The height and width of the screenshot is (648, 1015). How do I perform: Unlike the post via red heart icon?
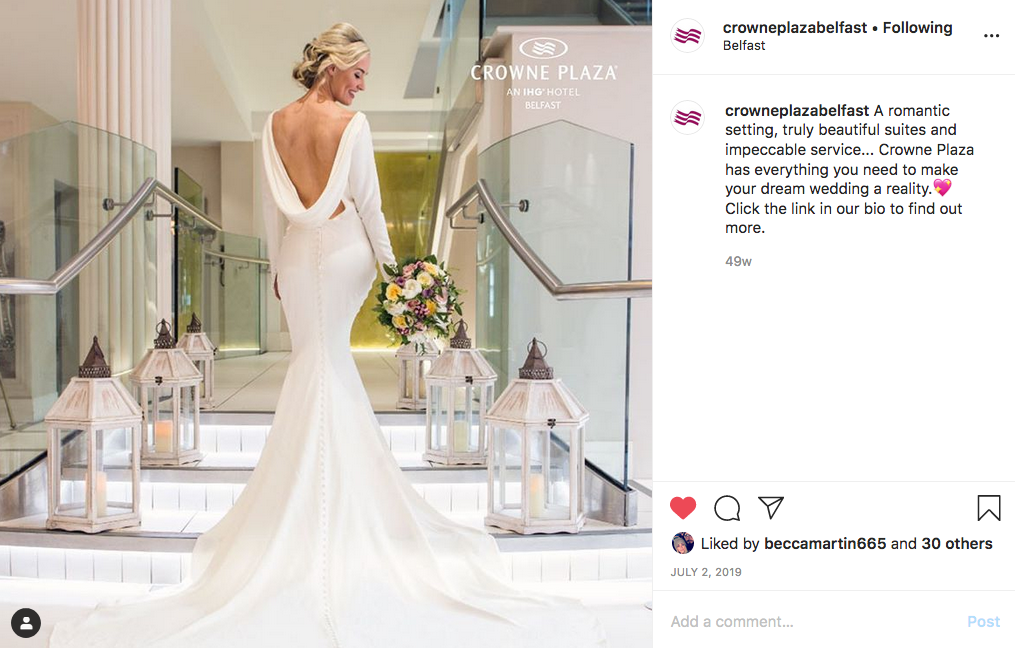coord(683,508)
